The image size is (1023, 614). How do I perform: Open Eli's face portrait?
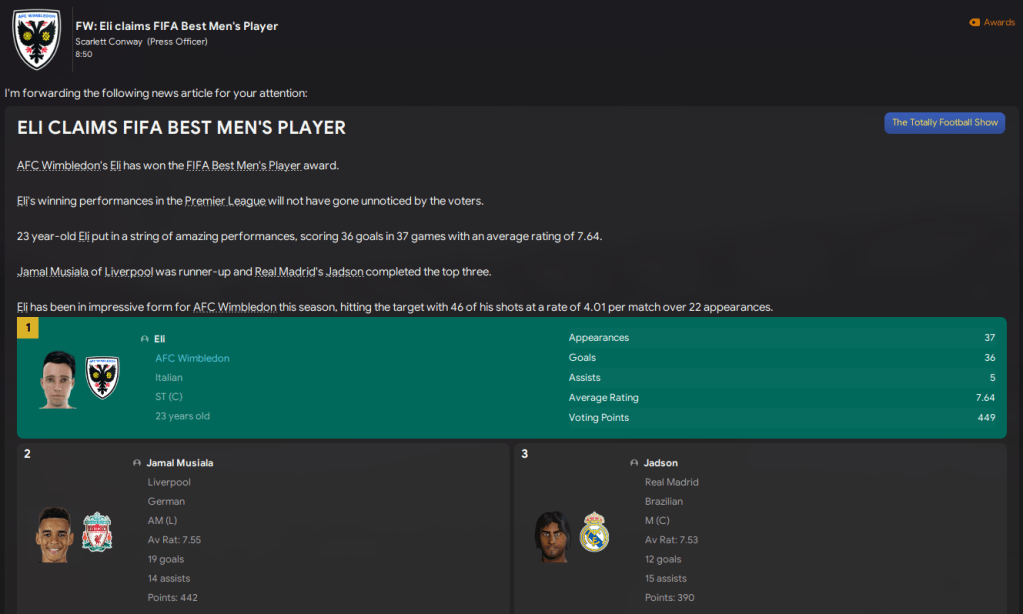58,379
